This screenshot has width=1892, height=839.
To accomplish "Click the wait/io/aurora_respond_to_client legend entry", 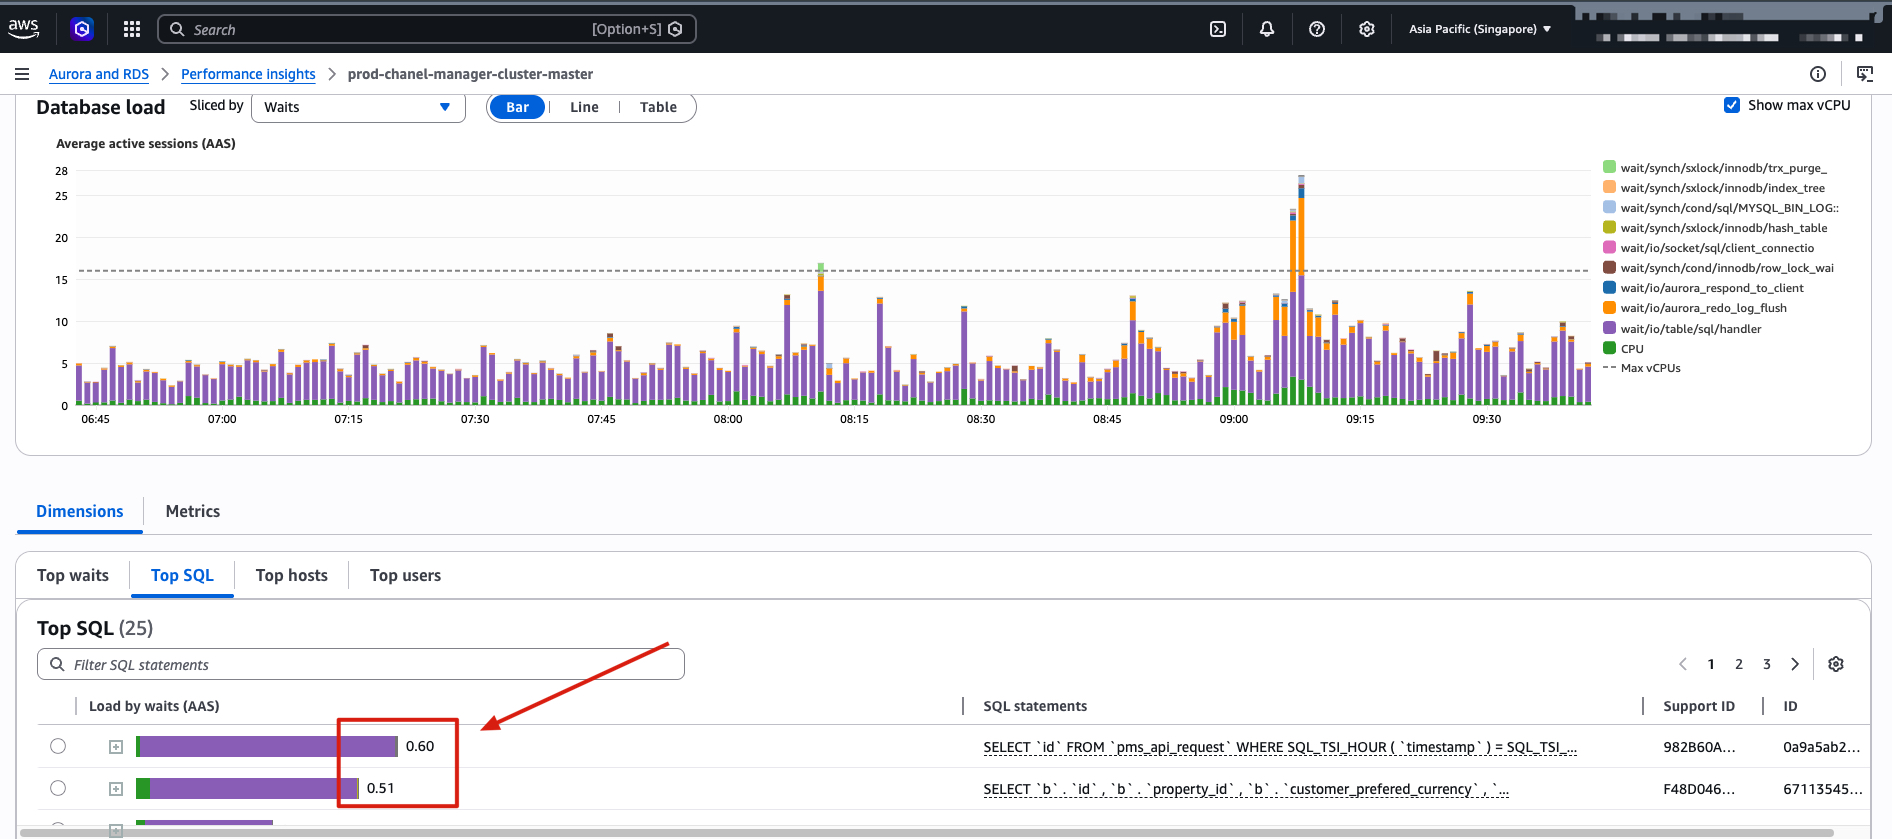I will click(1704, 288).
